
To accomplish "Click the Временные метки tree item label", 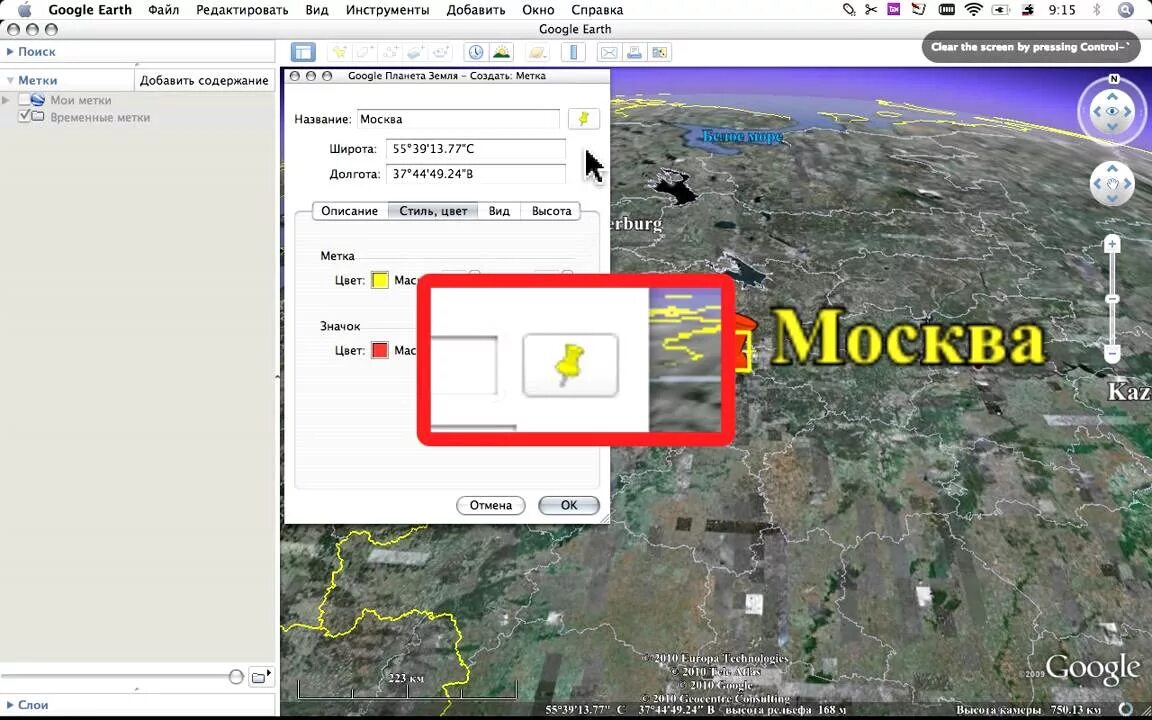I will 100,117.
